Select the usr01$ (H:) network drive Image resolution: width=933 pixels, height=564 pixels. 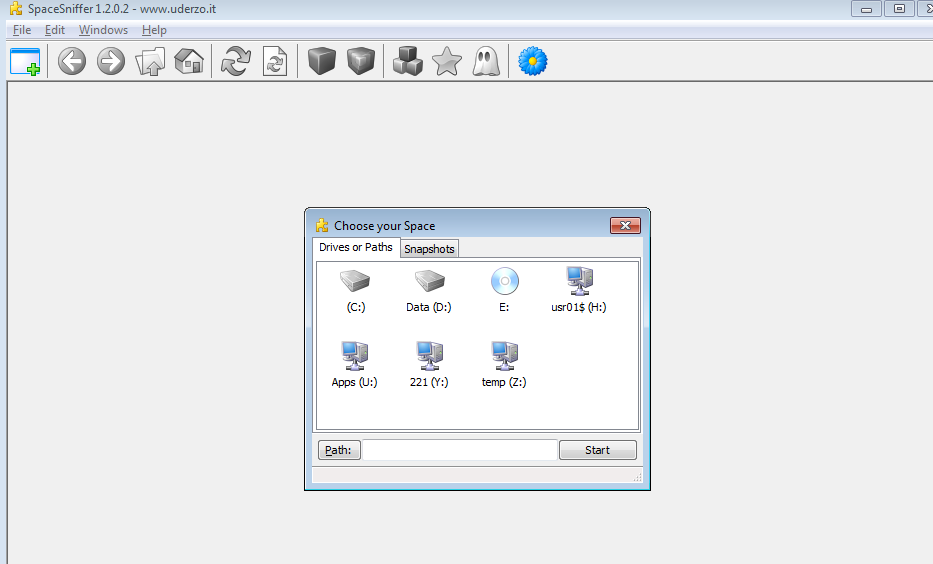[579, 288]
